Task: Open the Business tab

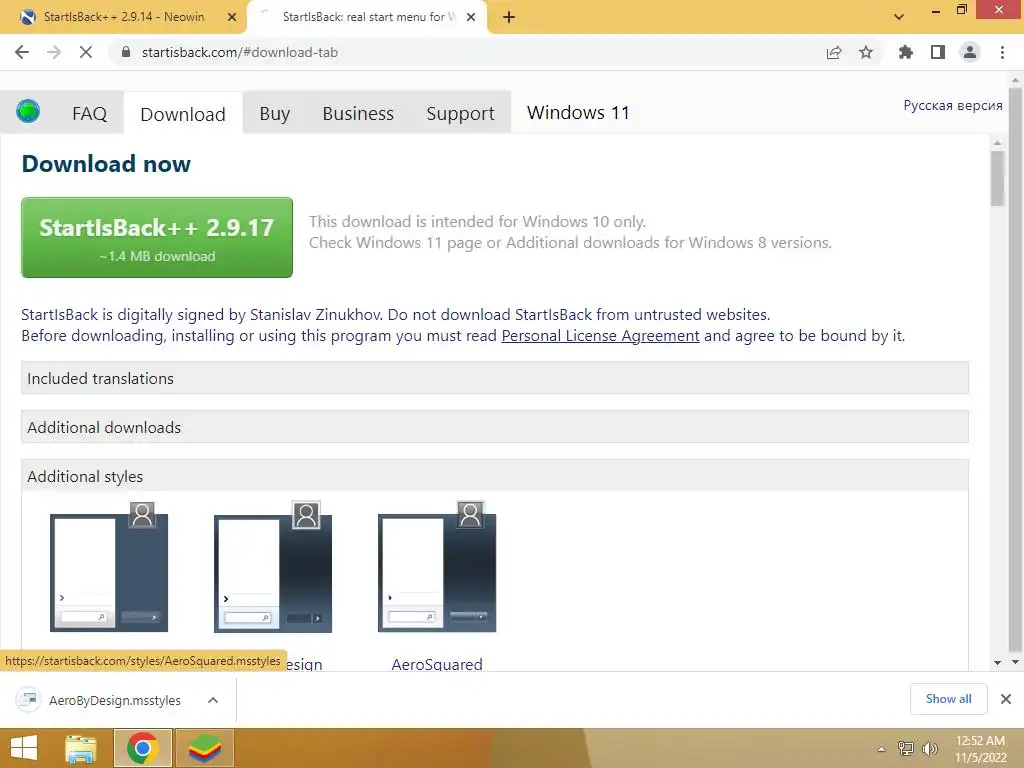Action: tap(358, 114)
